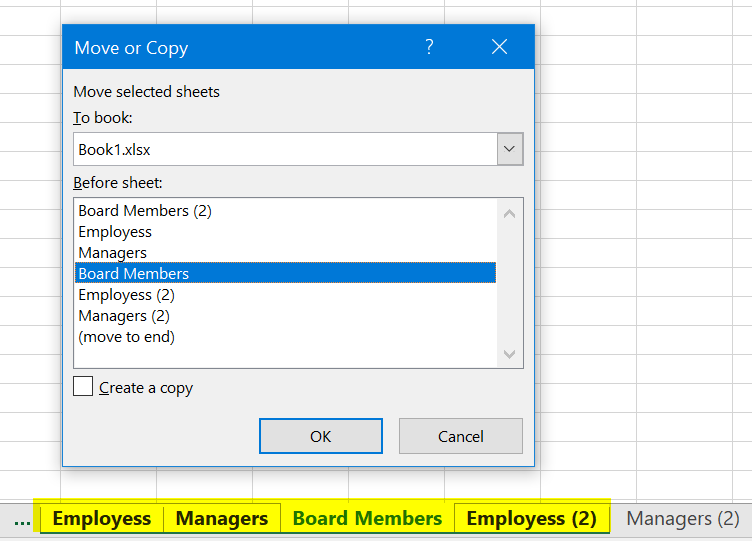The height and width of the screenshot is (541, 752).
Task: Click the ellipsis to show hidden sheet tabs
Action: (x=22, y=518)
